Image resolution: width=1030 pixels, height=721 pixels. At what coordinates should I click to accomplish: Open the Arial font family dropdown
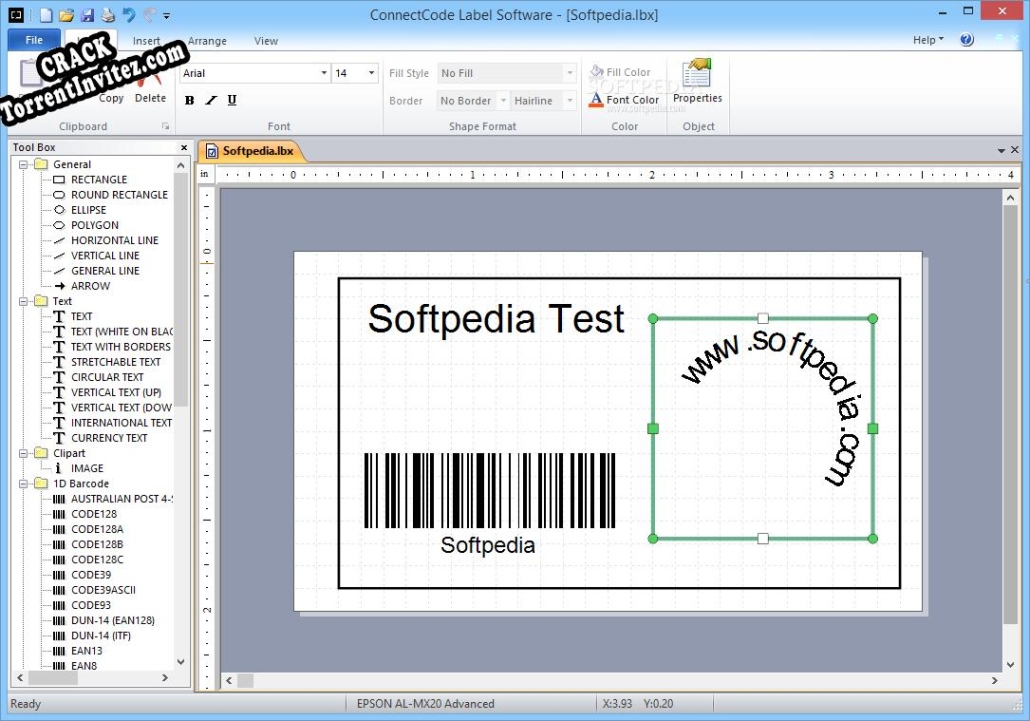[x=323, y=72]
